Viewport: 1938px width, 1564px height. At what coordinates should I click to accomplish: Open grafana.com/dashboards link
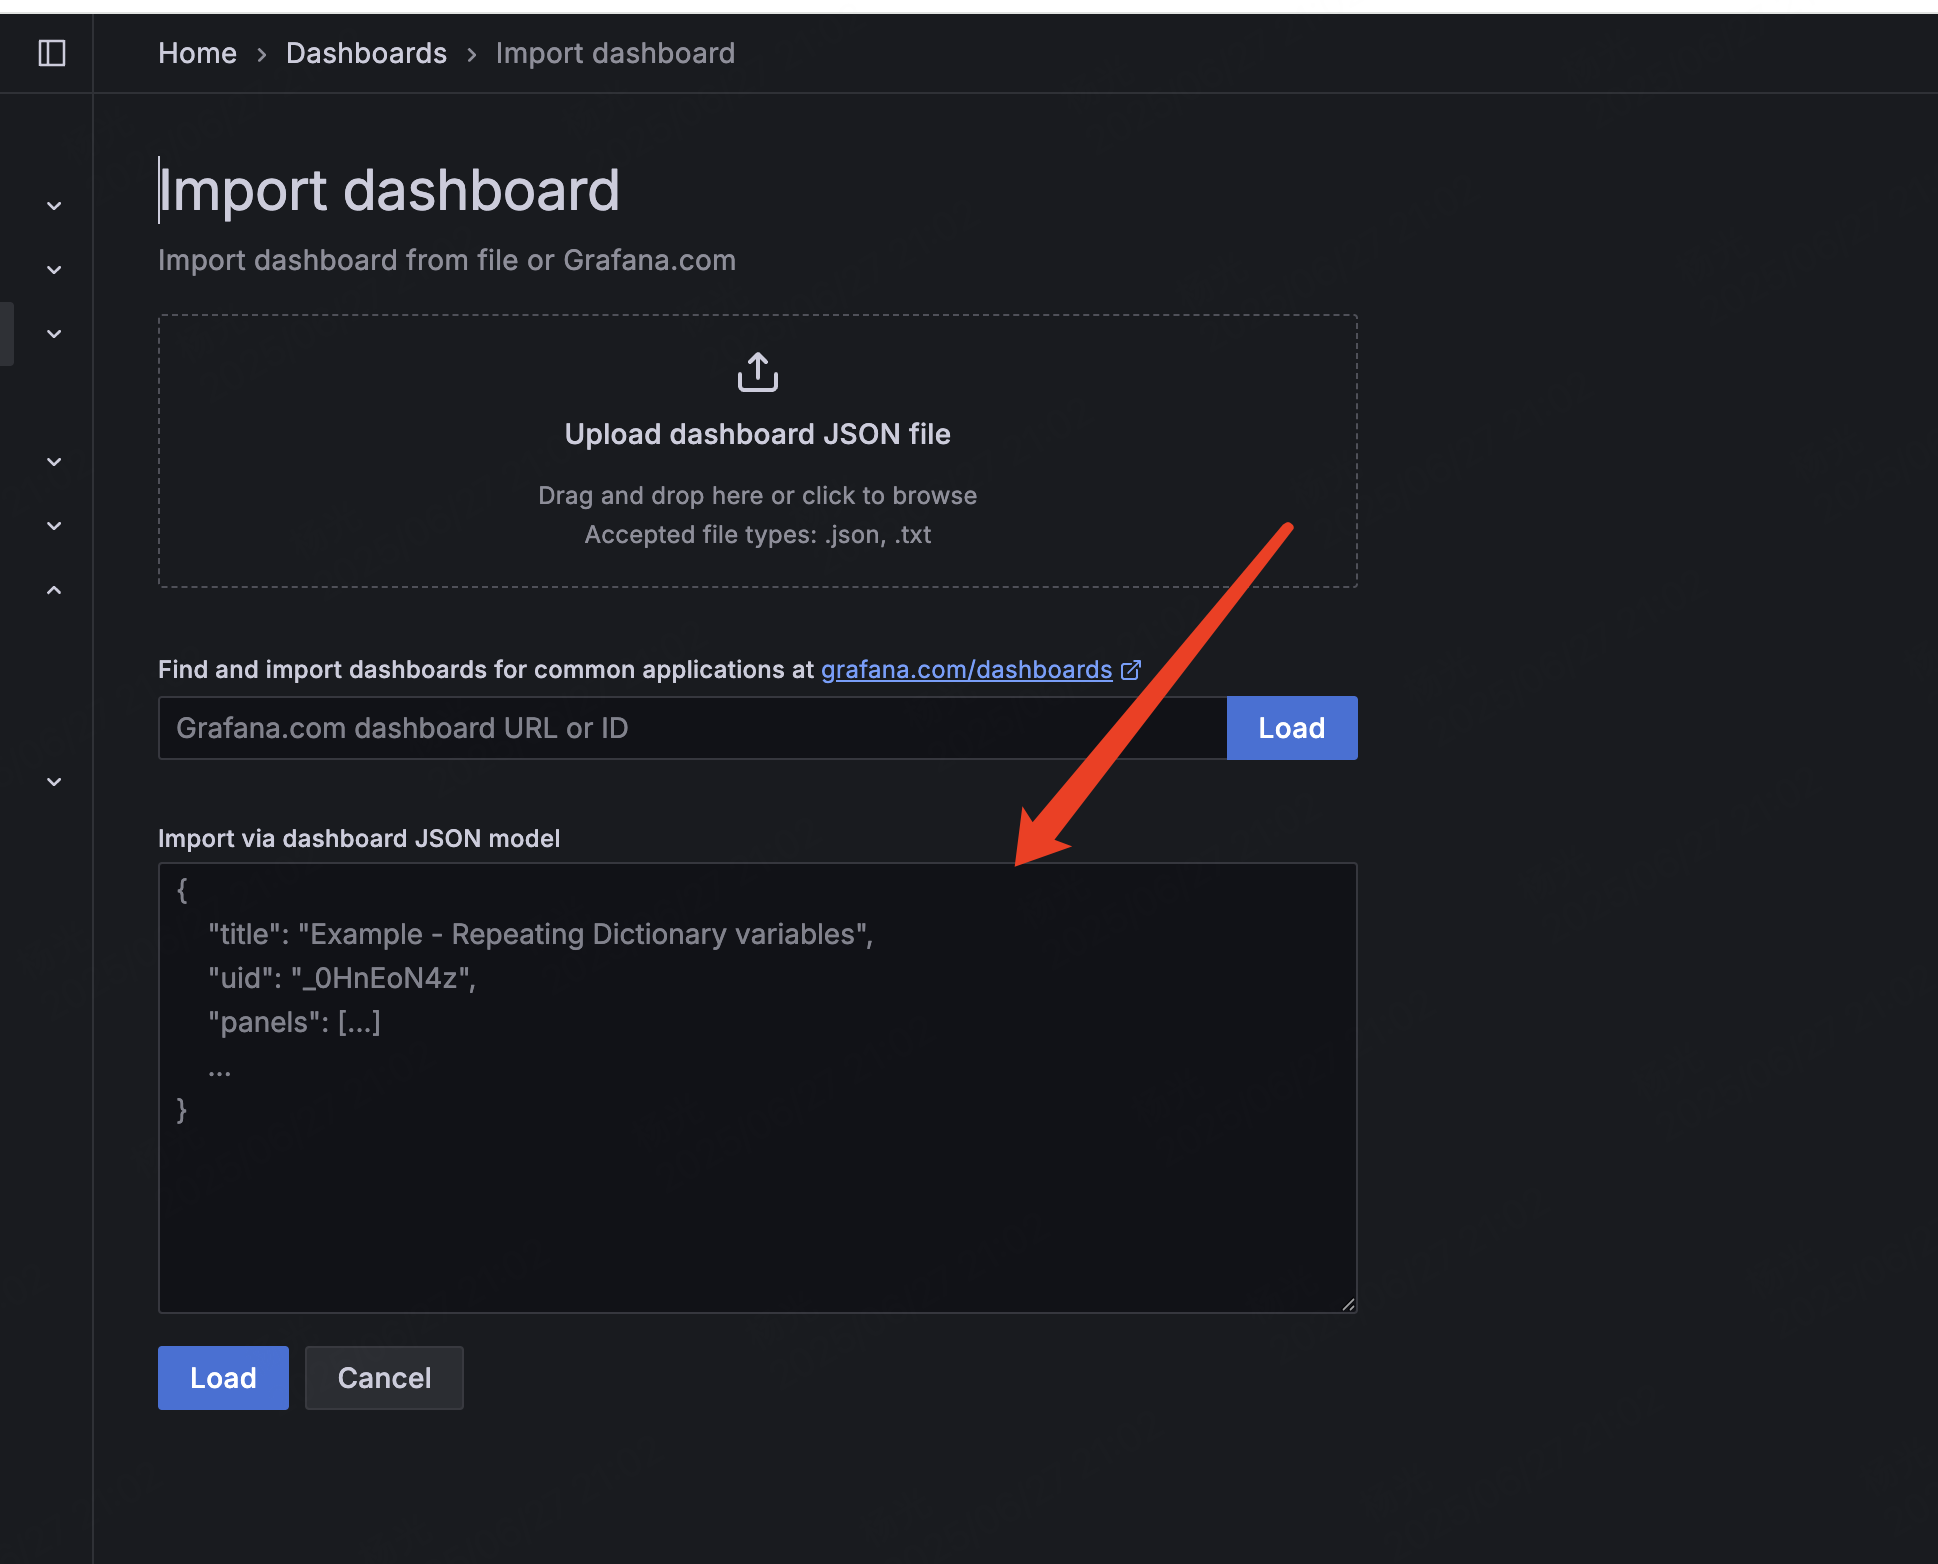pos(967,670)
